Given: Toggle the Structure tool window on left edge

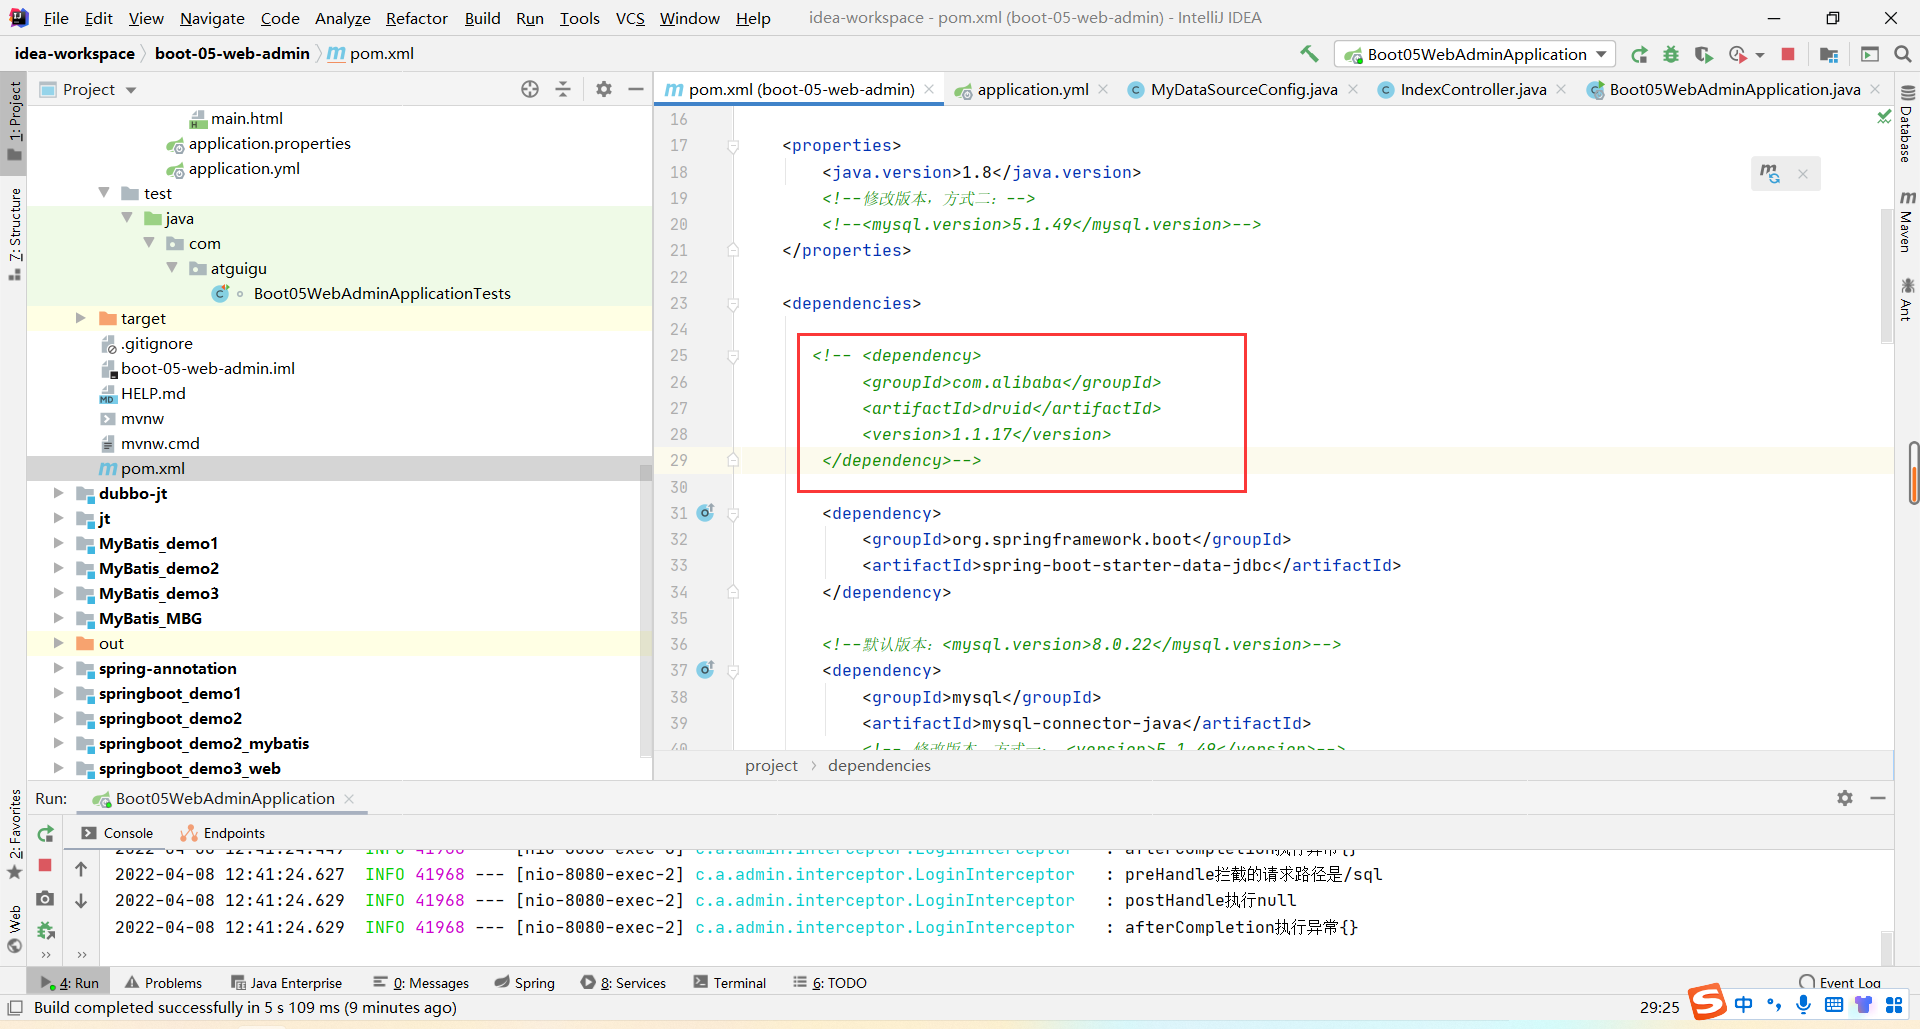Looking at the screenshot, I should tap(14, 232).
